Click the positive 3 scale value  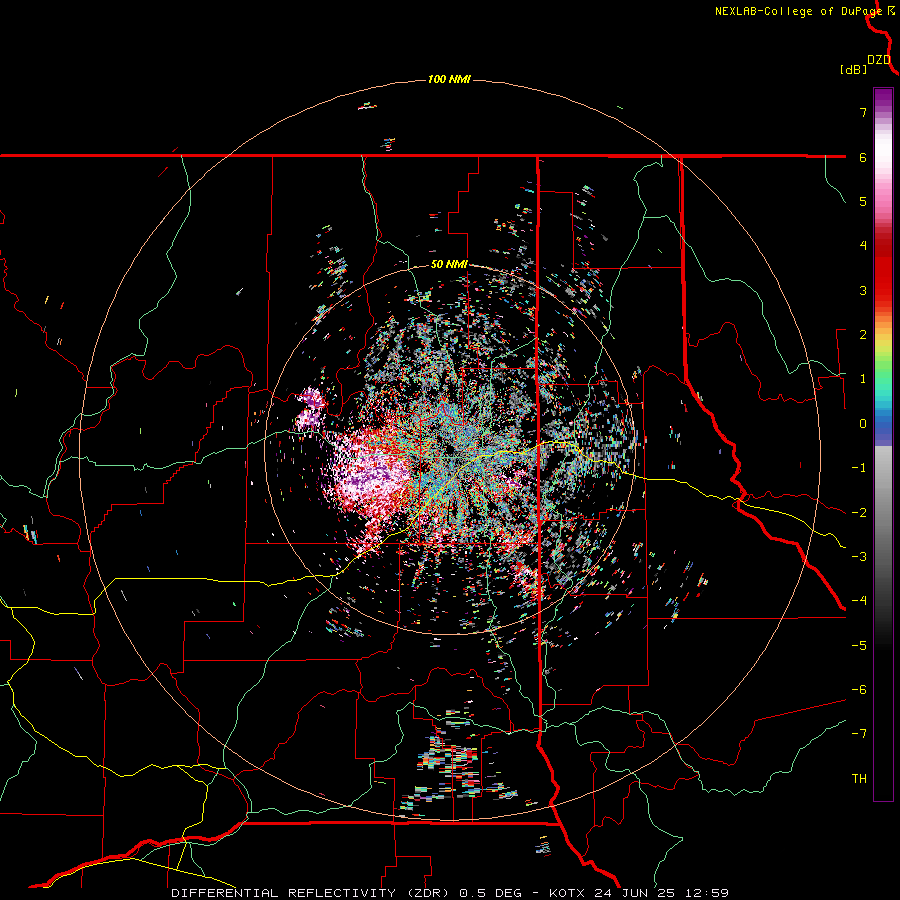click(863, 290)
